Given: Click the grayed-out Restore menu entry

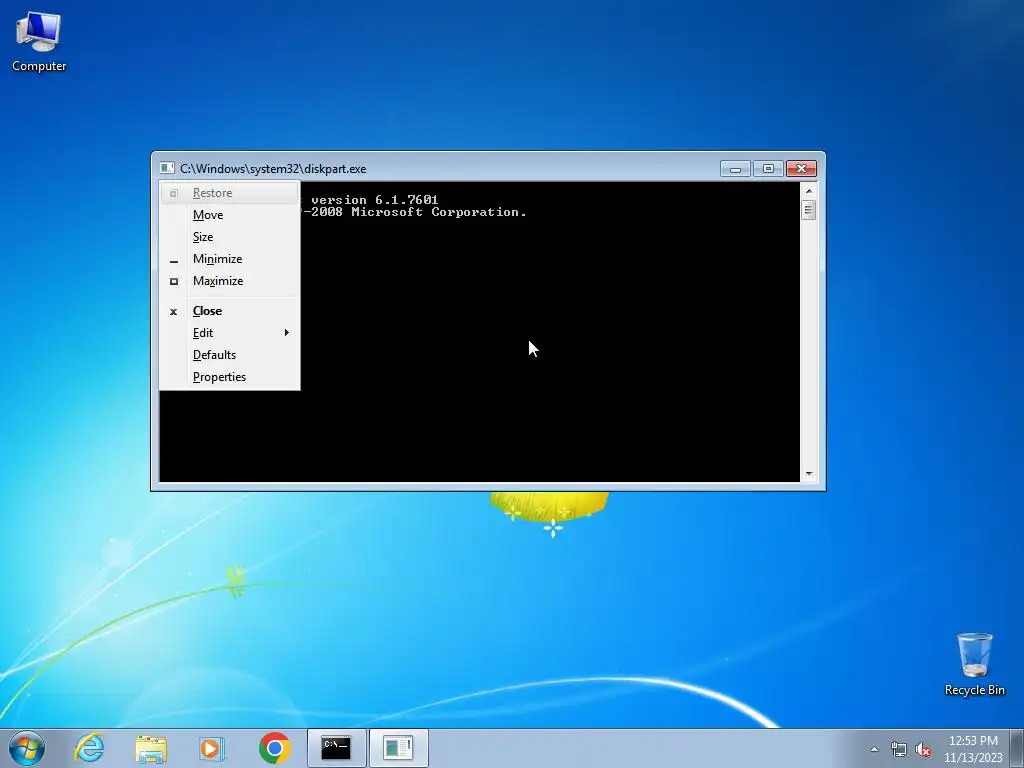Looking at the screenshot, I should (230, 193).
